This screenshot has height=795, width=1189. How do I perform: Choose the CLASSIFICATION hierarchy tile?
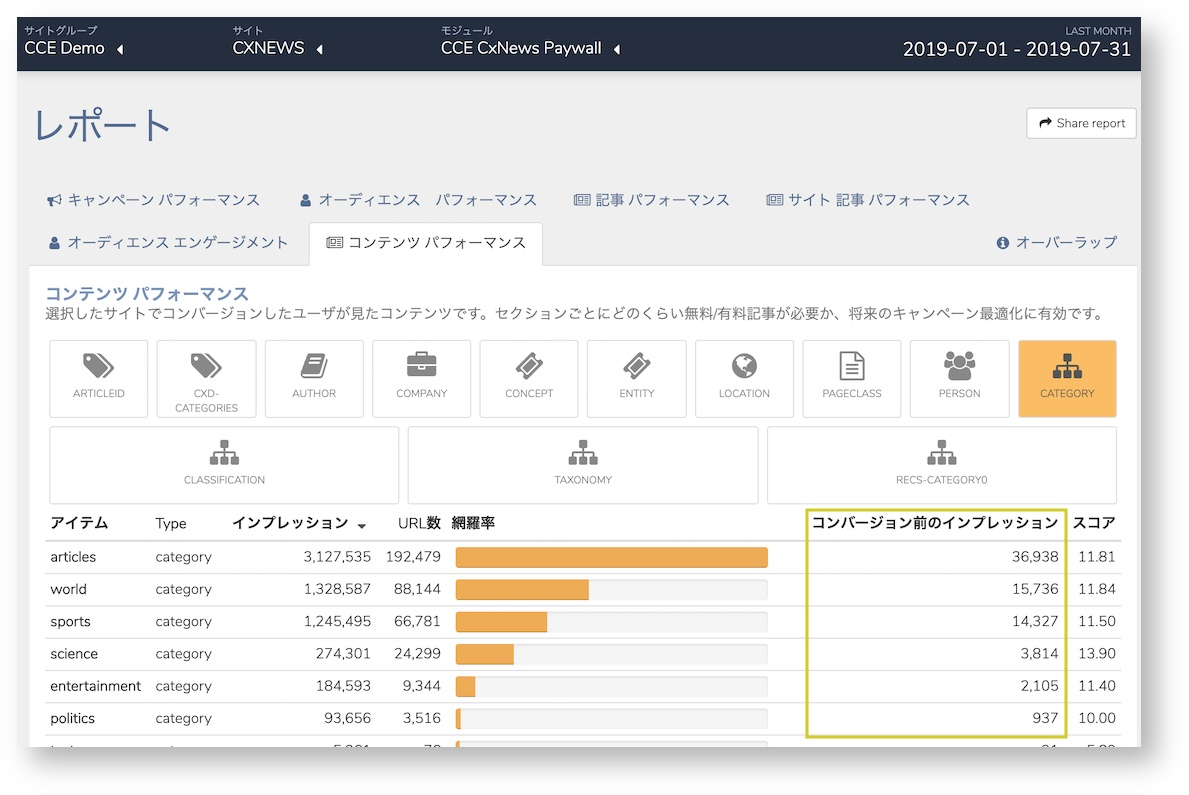coord(224,465)
